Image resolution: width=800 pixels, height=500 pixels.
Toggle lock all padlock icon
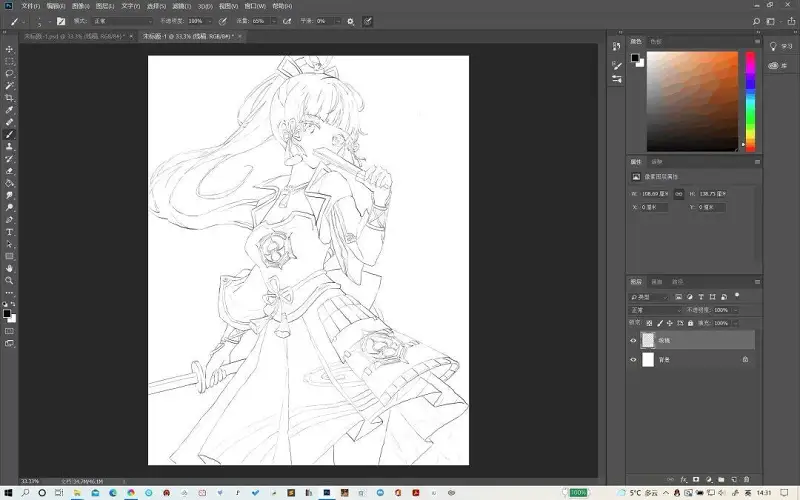tap(690, 323)
